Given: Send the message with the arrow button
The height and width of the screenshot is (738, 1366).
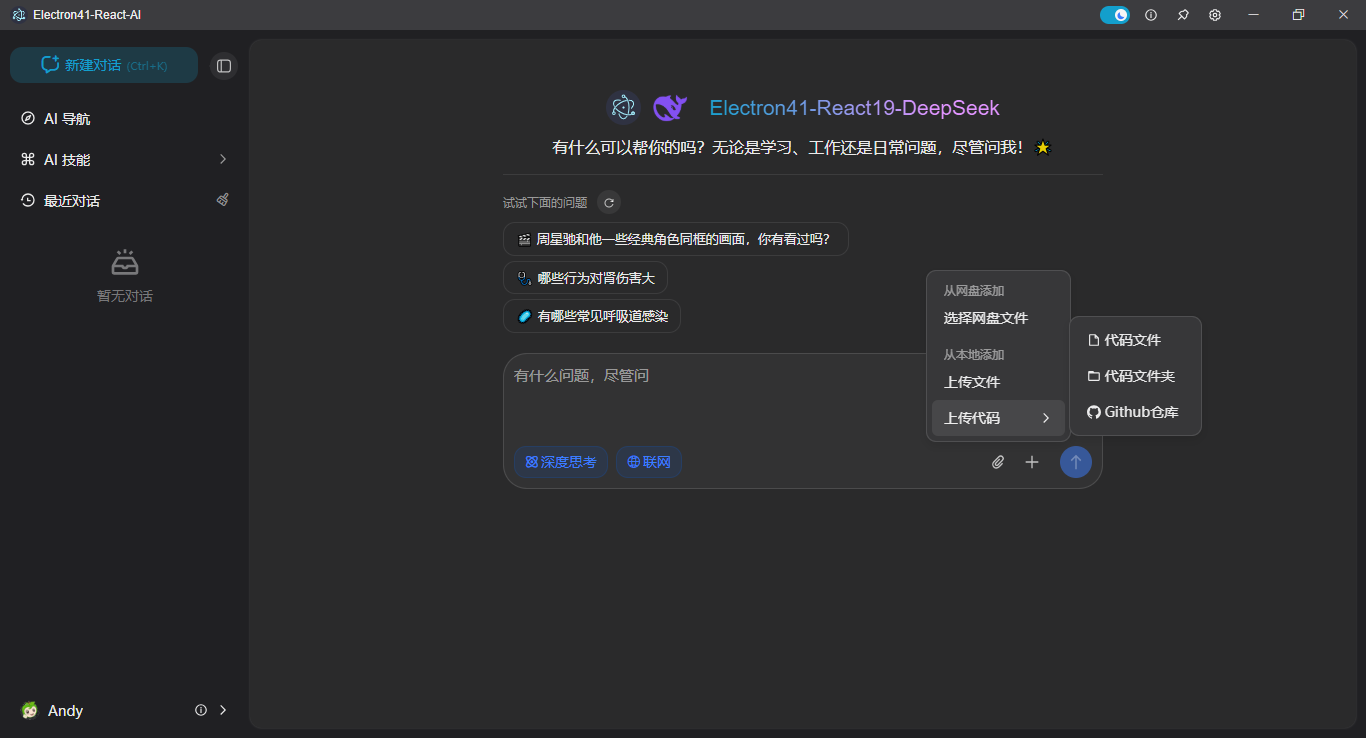Looking at the screenshot, I should coord(1076,462).
